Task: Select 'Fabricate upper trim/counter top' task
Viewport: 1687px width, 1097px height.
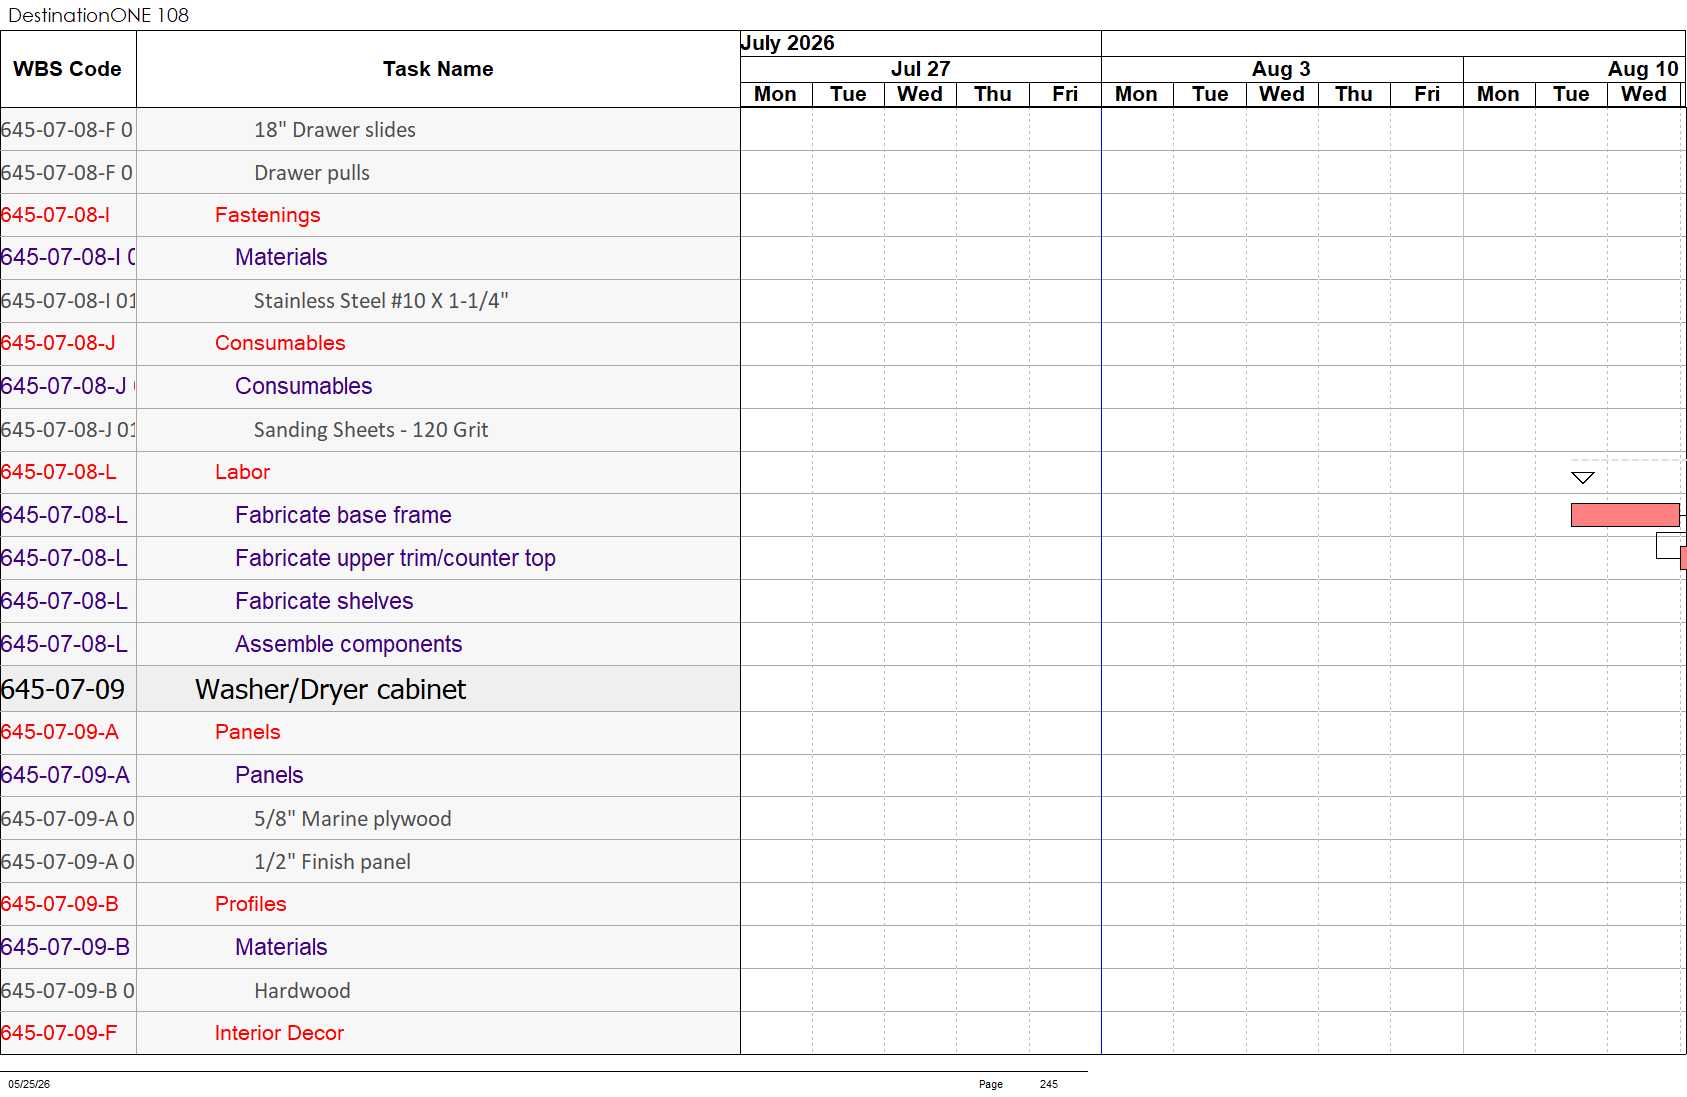Action: point(395,558)
